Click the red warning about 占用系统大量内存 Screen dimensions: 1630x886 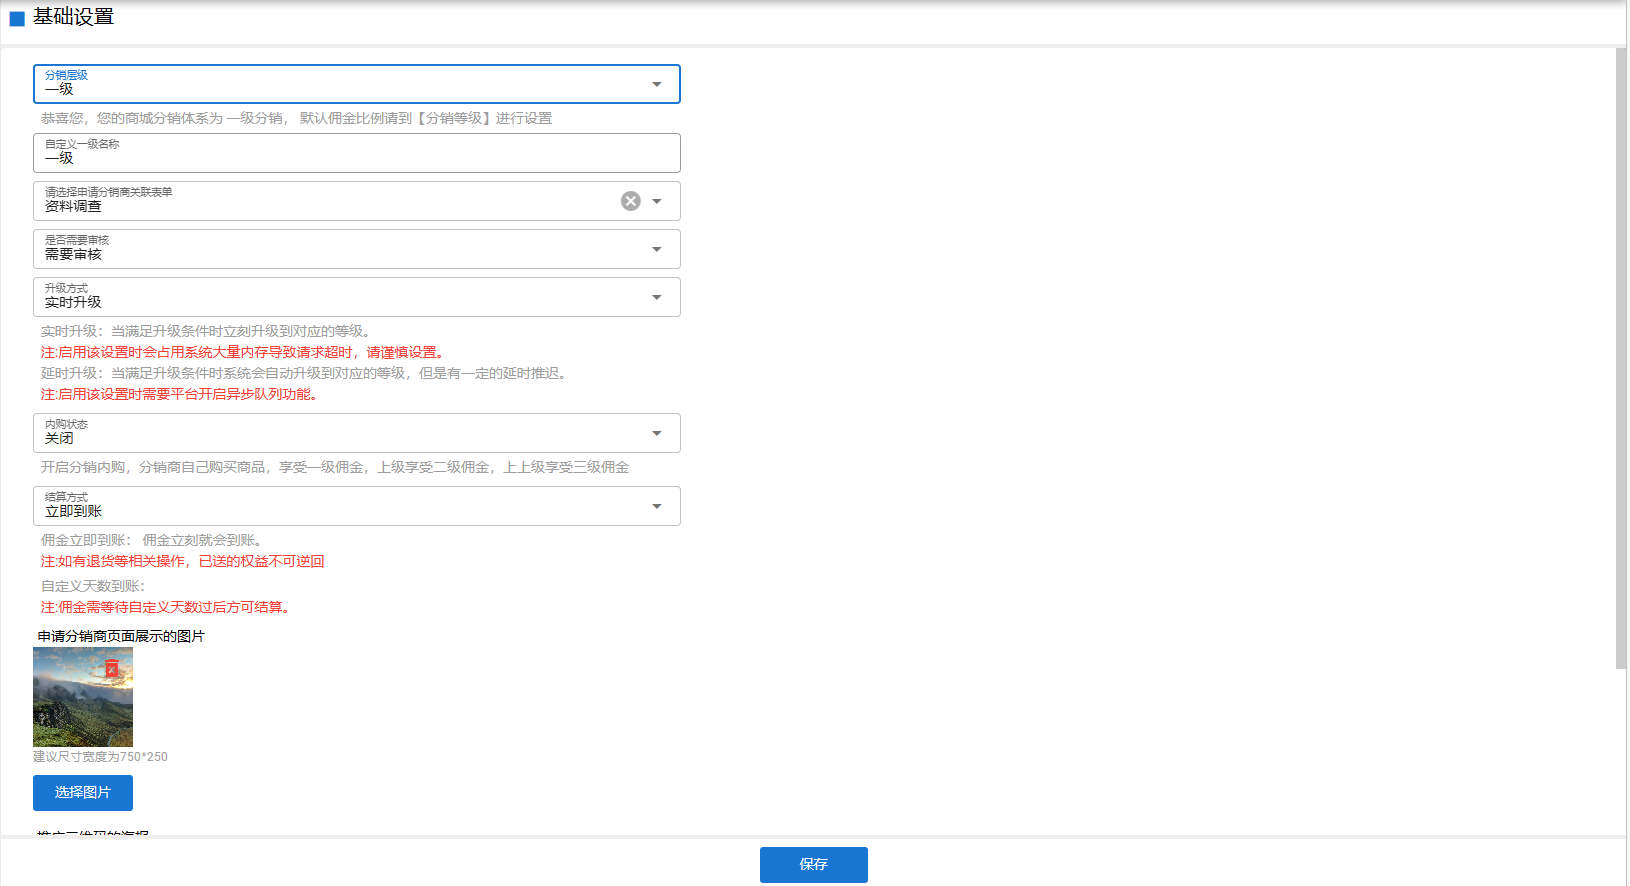click(245, 352)
